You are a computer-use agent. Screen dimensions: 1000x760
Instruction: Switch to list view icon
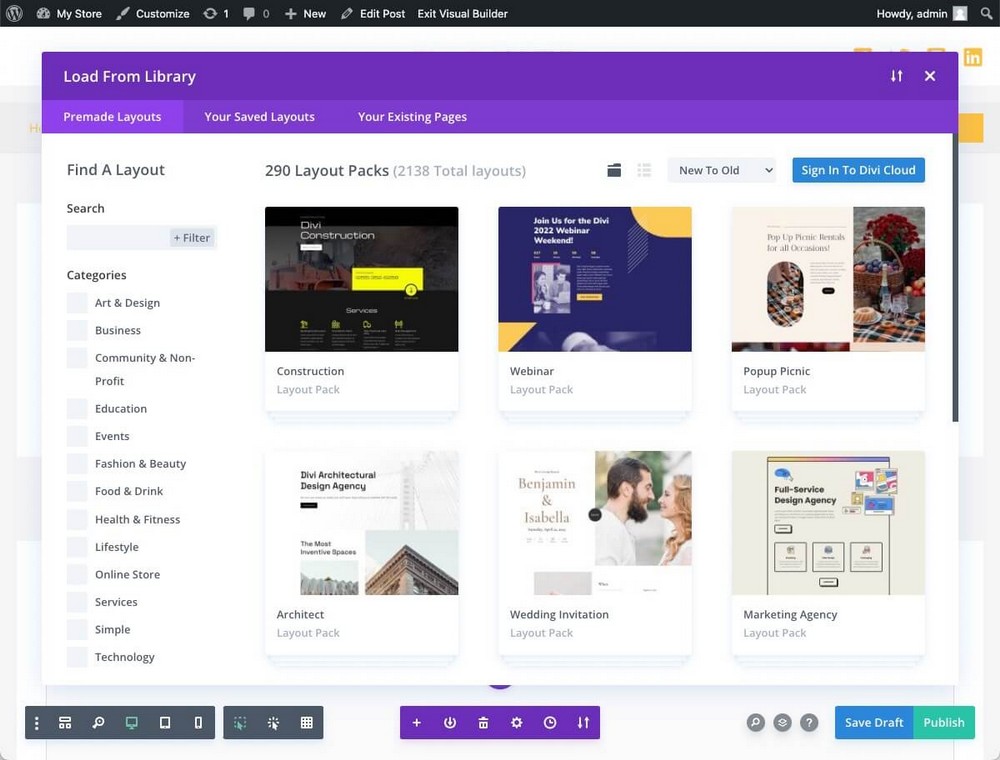coord(644,170)
